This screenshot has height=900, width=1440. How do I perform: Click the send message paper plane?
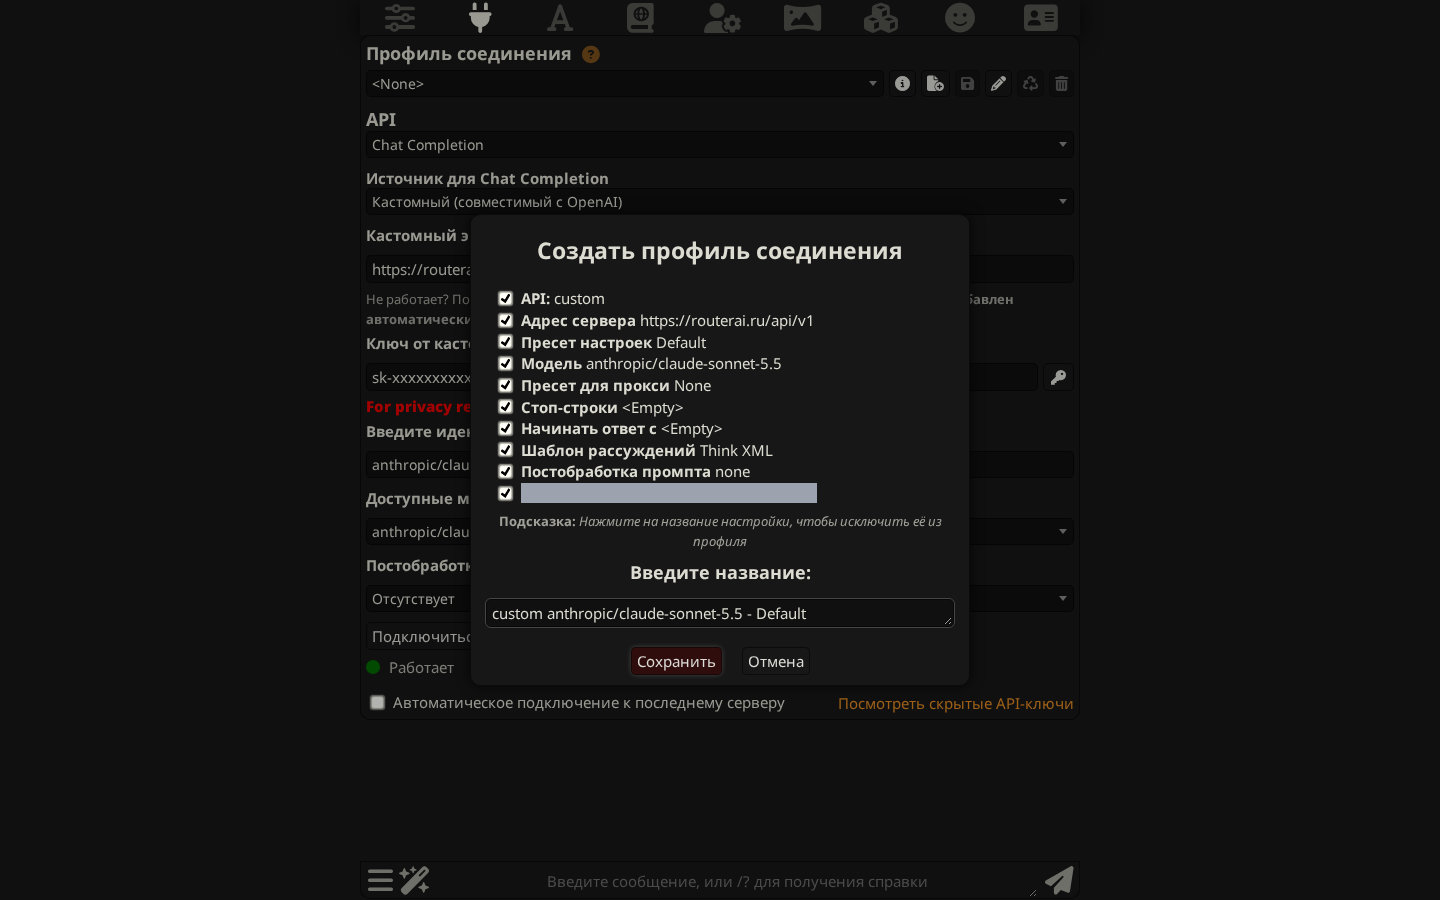pos(1059,880)
